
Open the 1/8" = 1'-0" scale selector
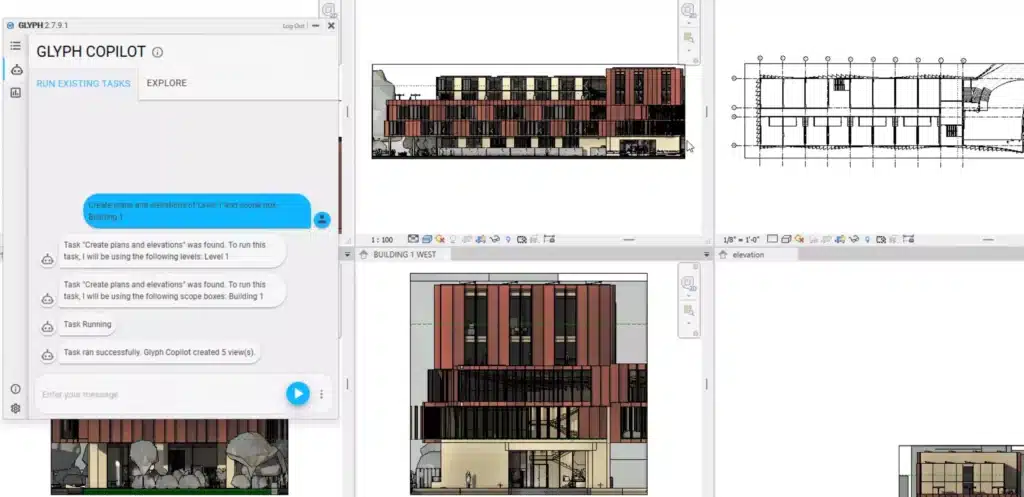point(741,240)
